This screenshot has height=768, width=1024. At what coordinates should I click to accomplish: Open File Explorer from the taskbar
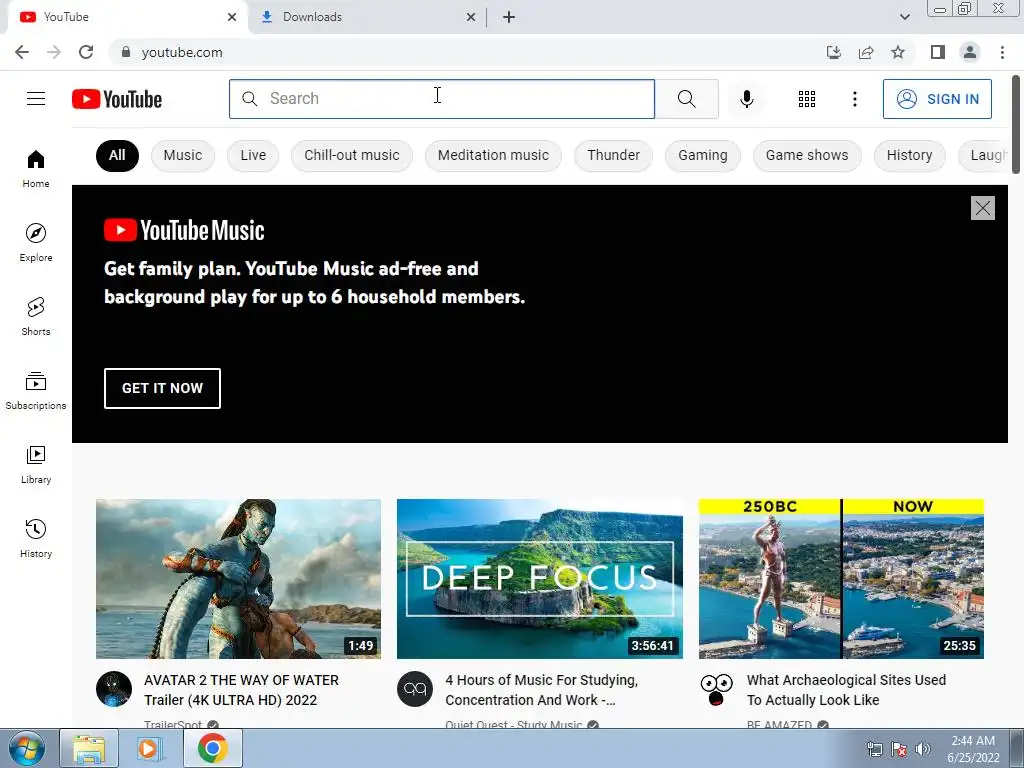coord(89,748)
